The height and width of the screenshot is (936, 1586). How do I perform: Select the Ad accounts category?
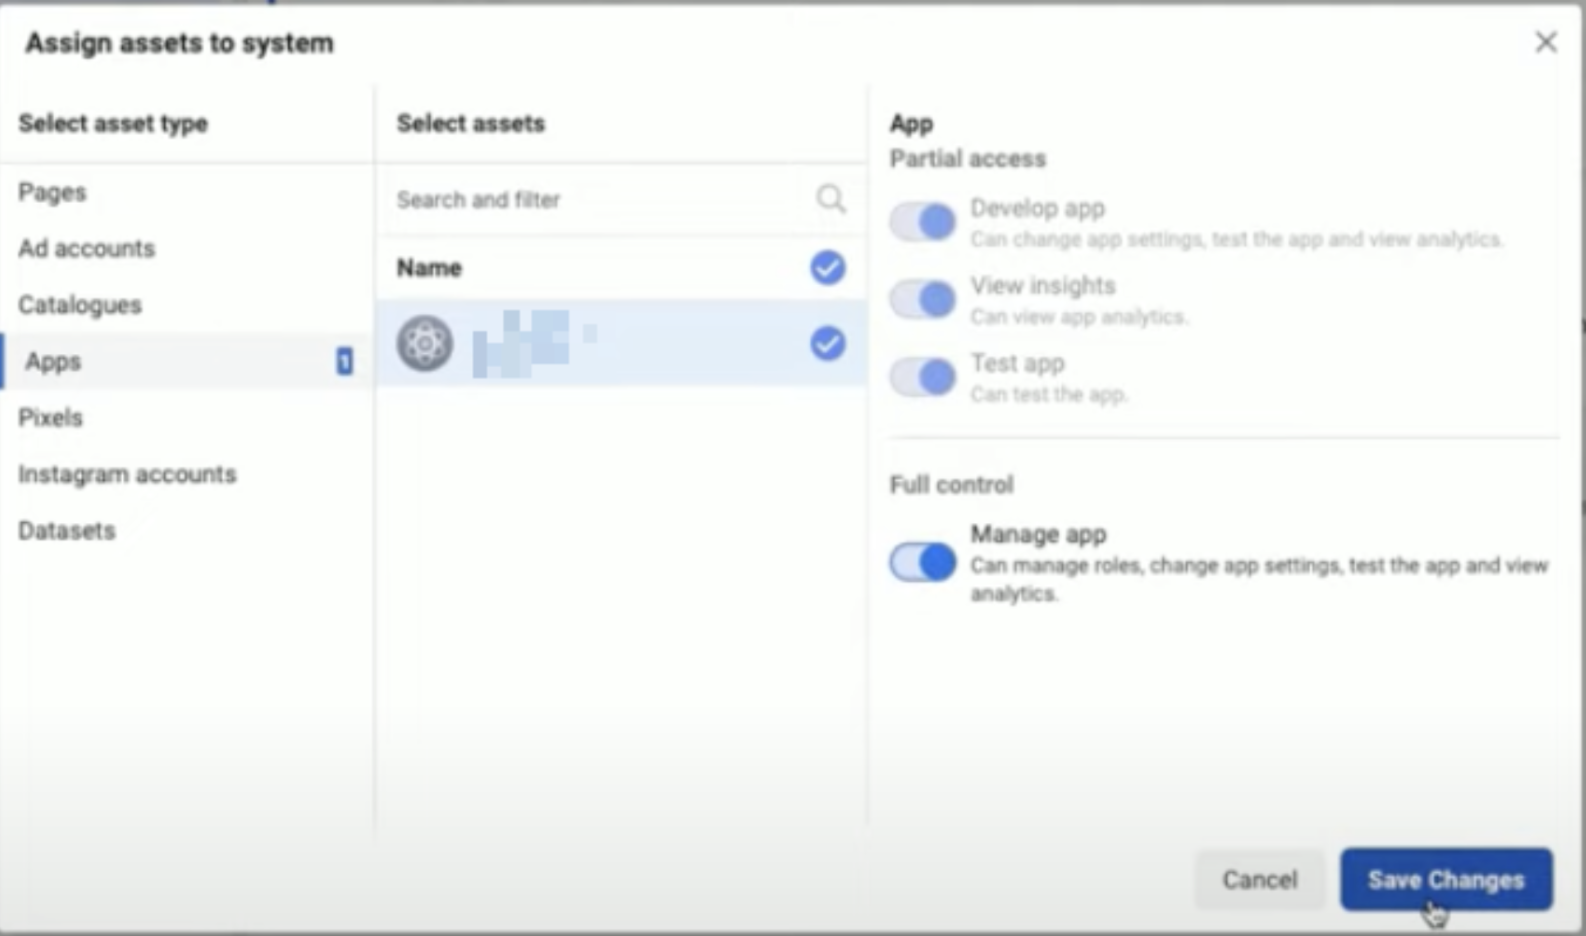86,248
